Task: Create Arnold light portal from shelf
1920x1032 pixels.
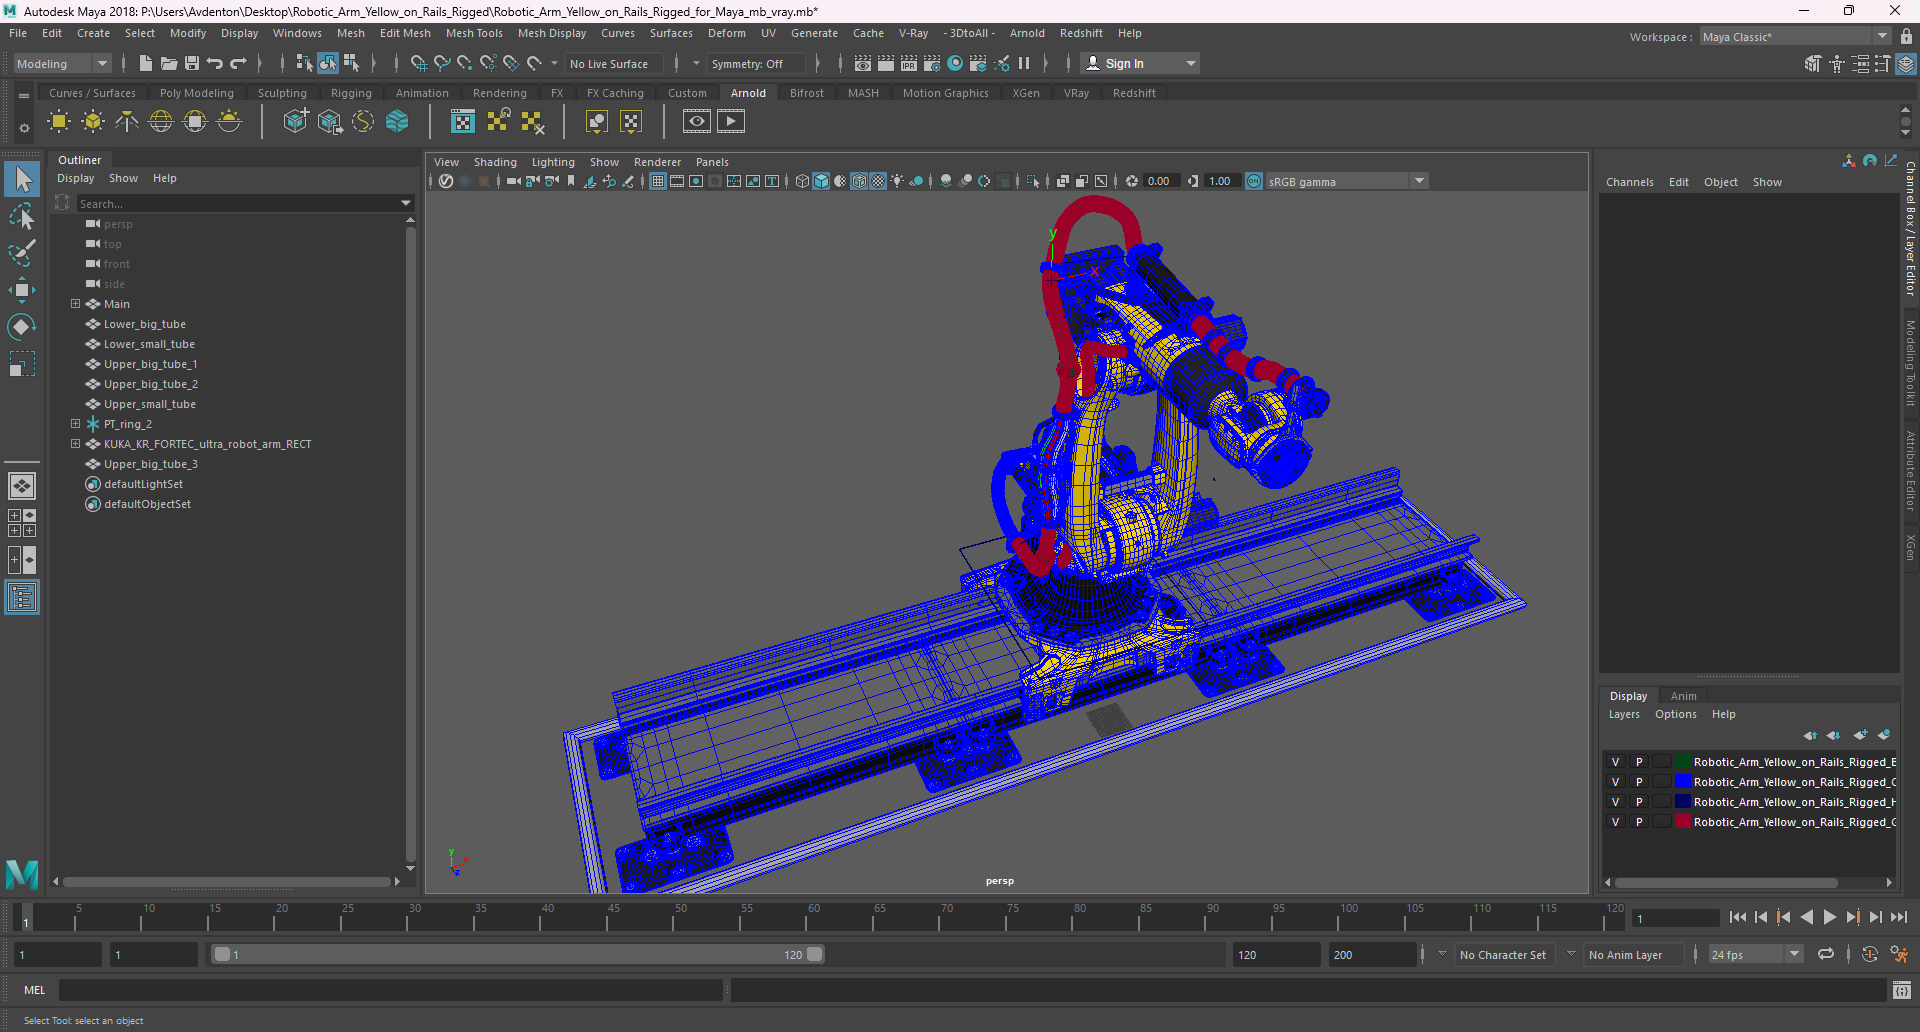Action: point(195,122)
